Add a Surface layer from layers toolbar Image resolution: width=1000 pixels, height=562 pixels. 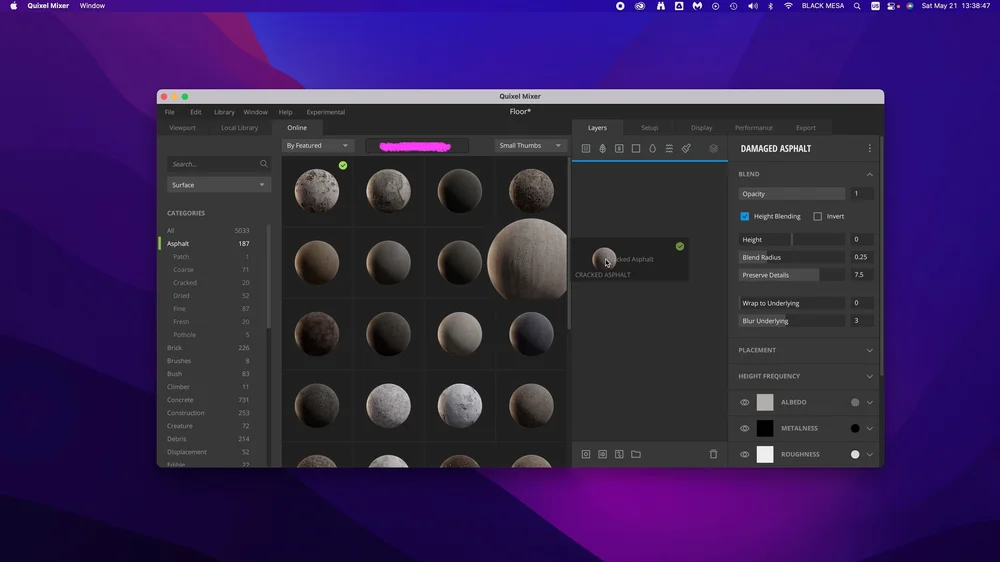[585, 149]
